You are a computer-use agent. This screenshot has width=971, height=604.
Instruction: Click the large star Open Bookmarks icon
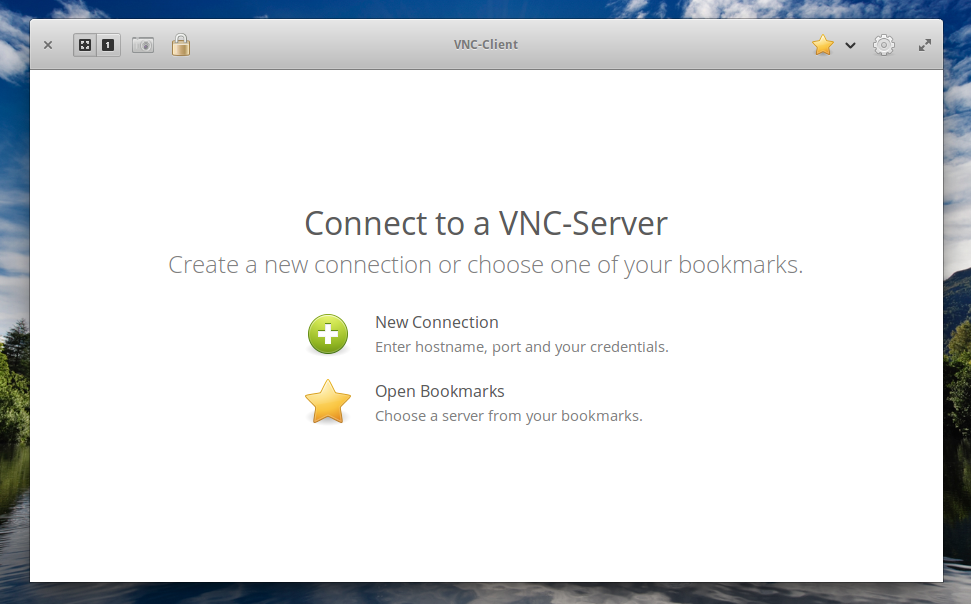328,402
